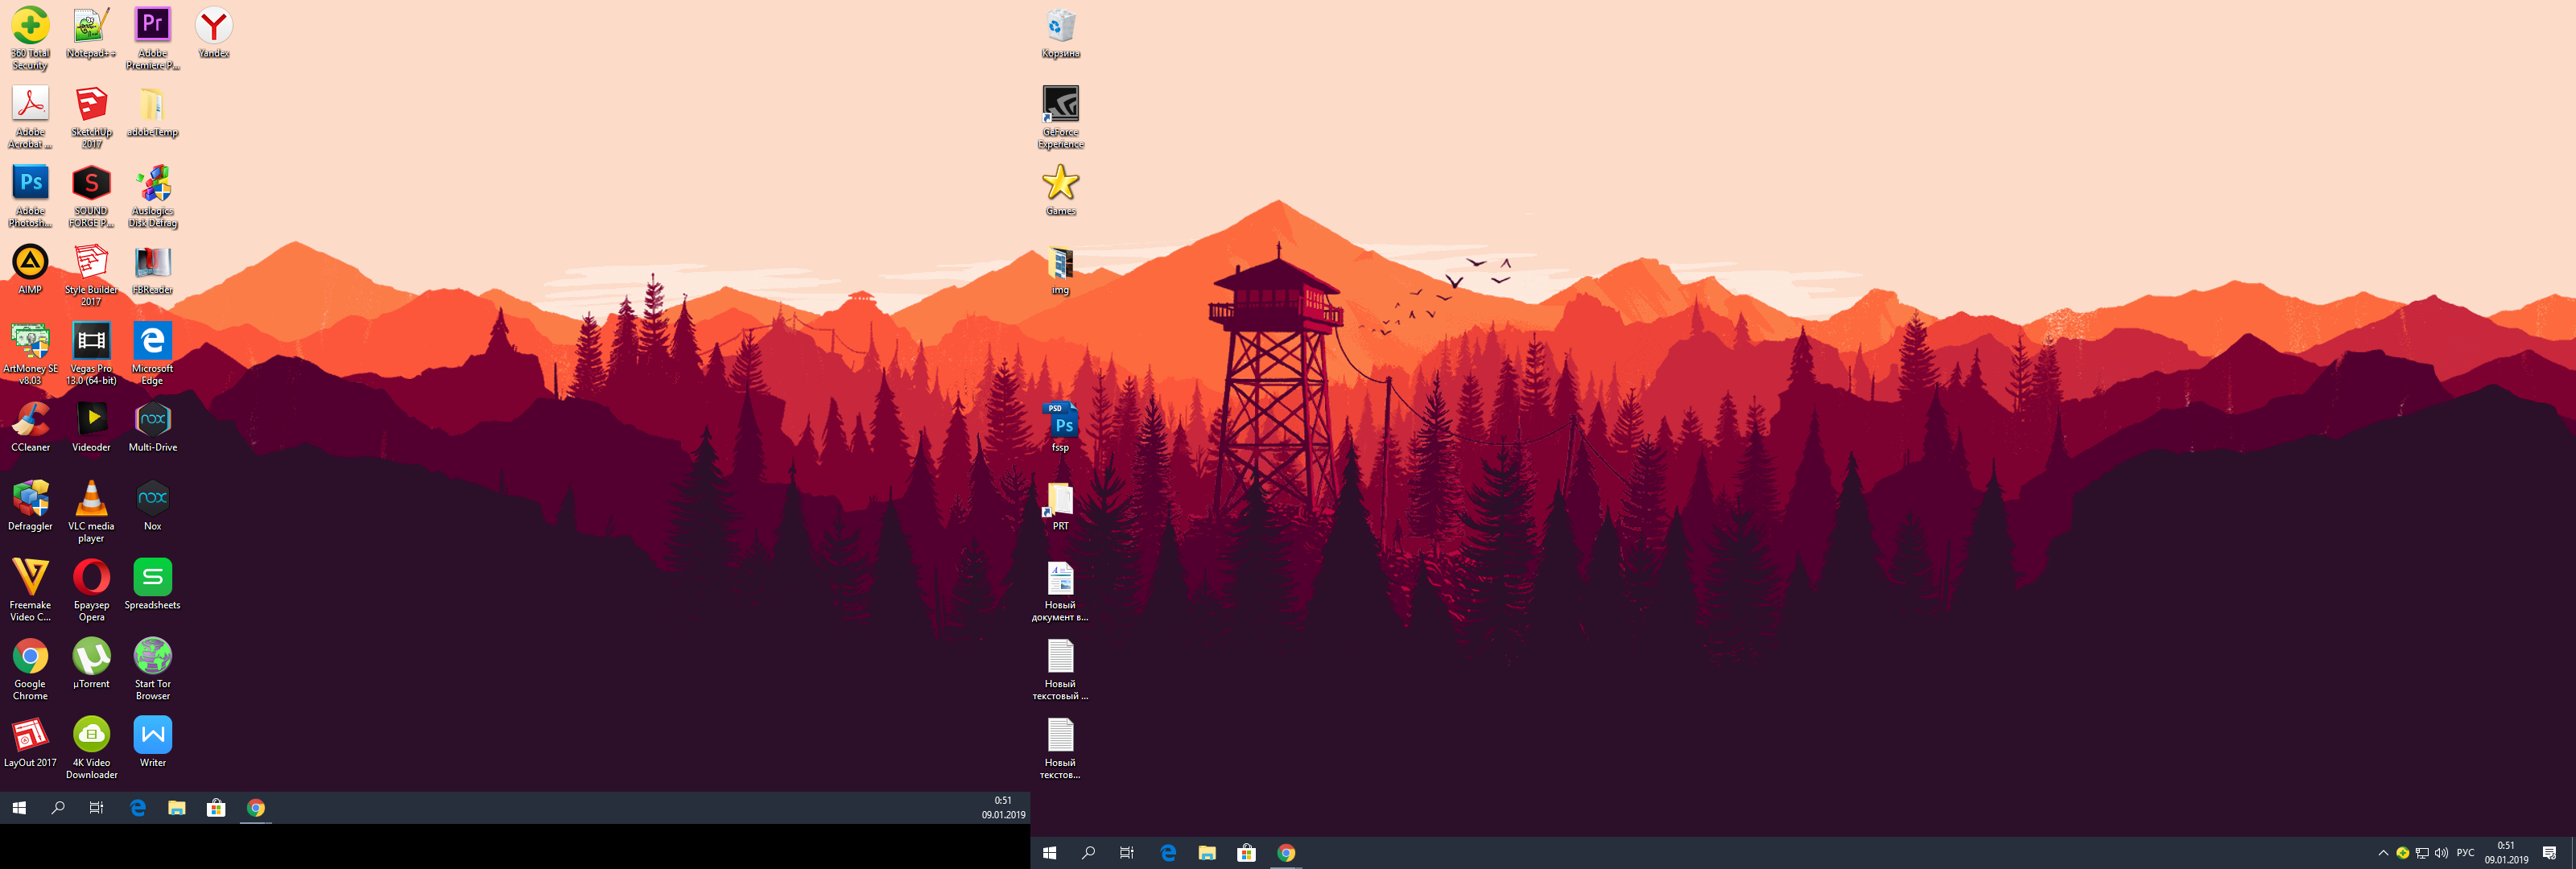Select the fssp PSD file
2576x869 pixels.
(x=1060, y=427)
